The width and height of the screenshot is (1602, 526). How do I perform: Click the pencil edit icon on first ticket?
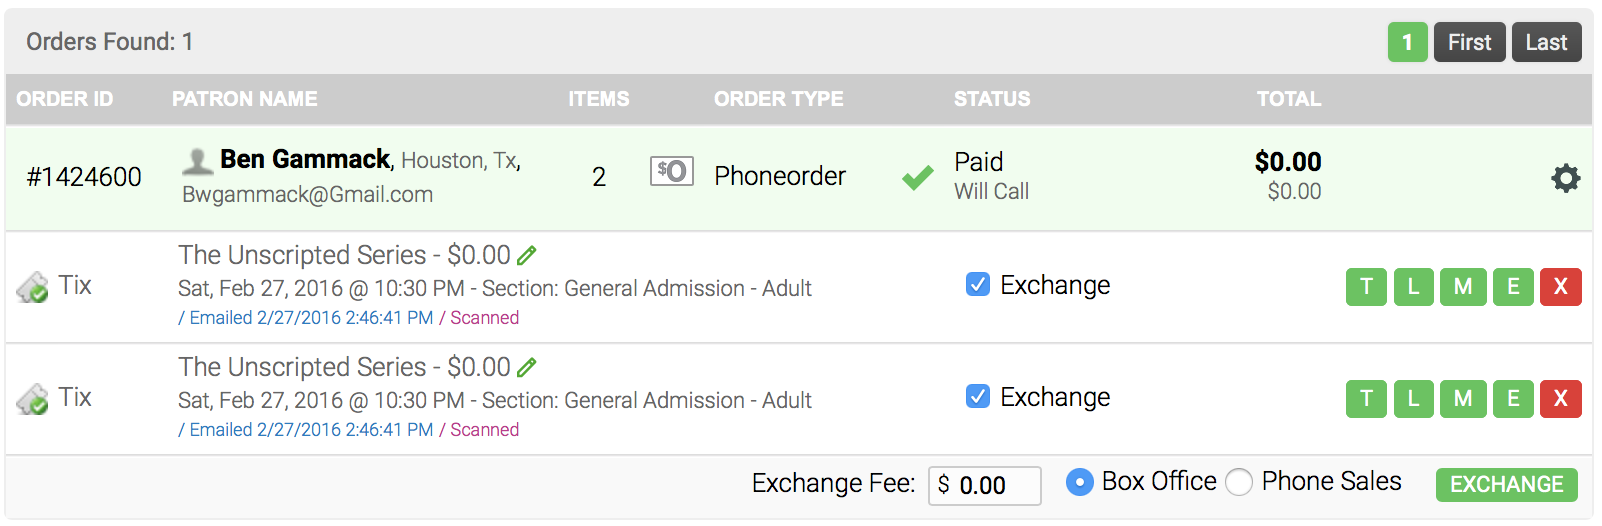(x=526, y=256)
